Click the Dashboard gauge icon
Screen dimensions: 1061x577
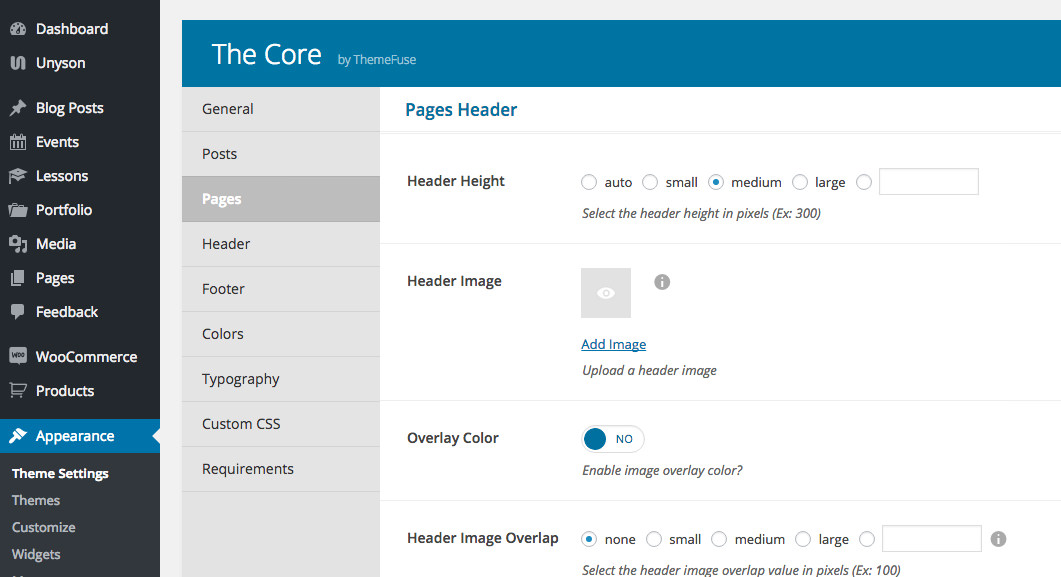(18, 28)
